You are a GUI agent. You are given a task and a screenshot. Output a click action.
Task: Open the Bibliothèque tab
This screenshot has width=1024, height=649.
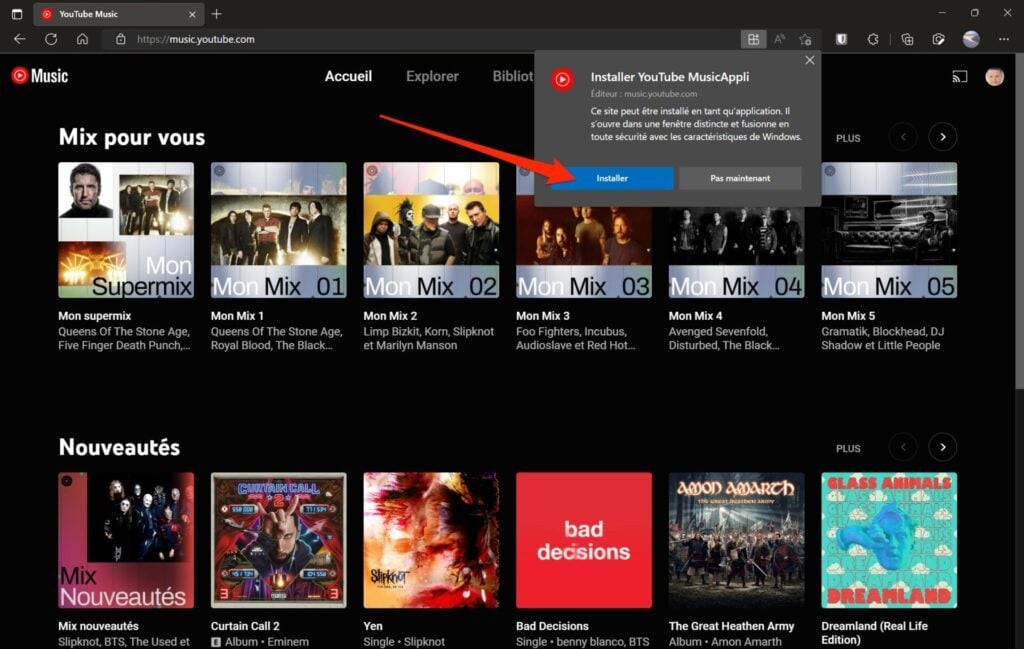pyautogui.click(x=513, y=76)
